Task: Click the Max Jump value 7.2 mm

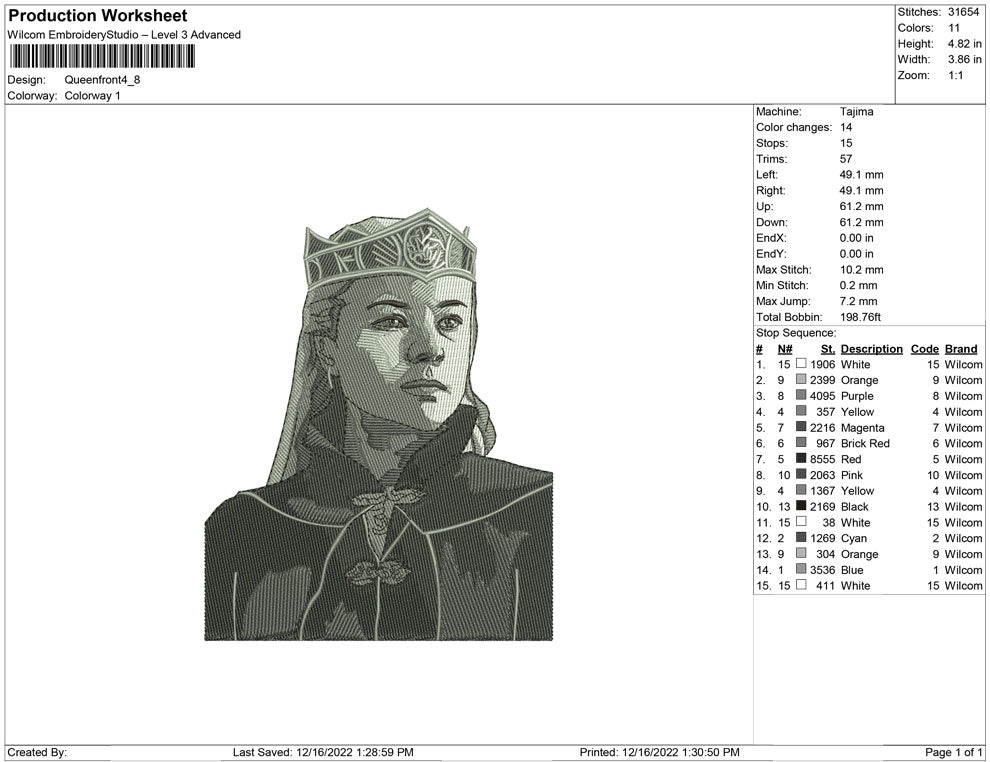Action: [859, 301]
